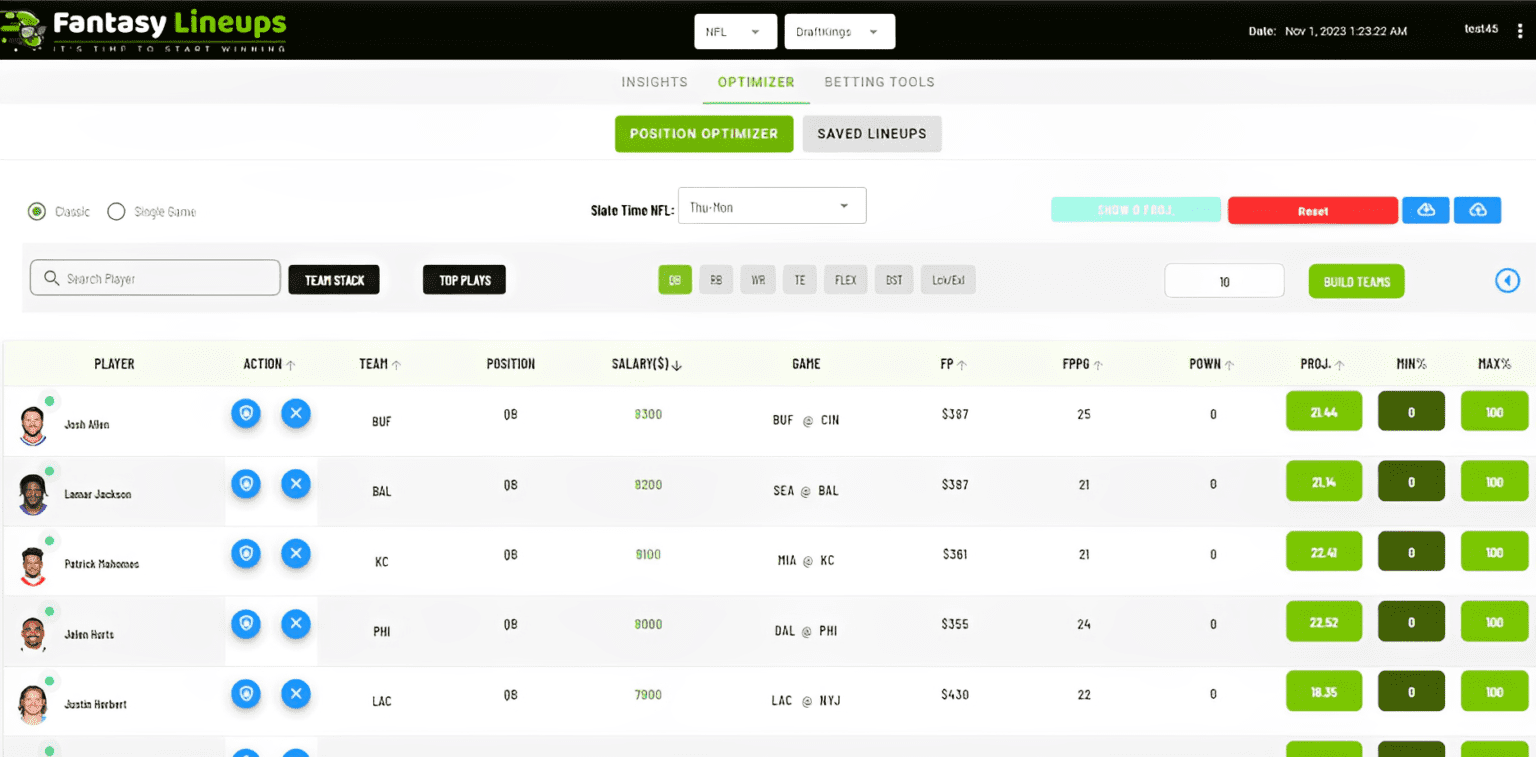Exclude Patrick Mahomes using his X icon

295,553
